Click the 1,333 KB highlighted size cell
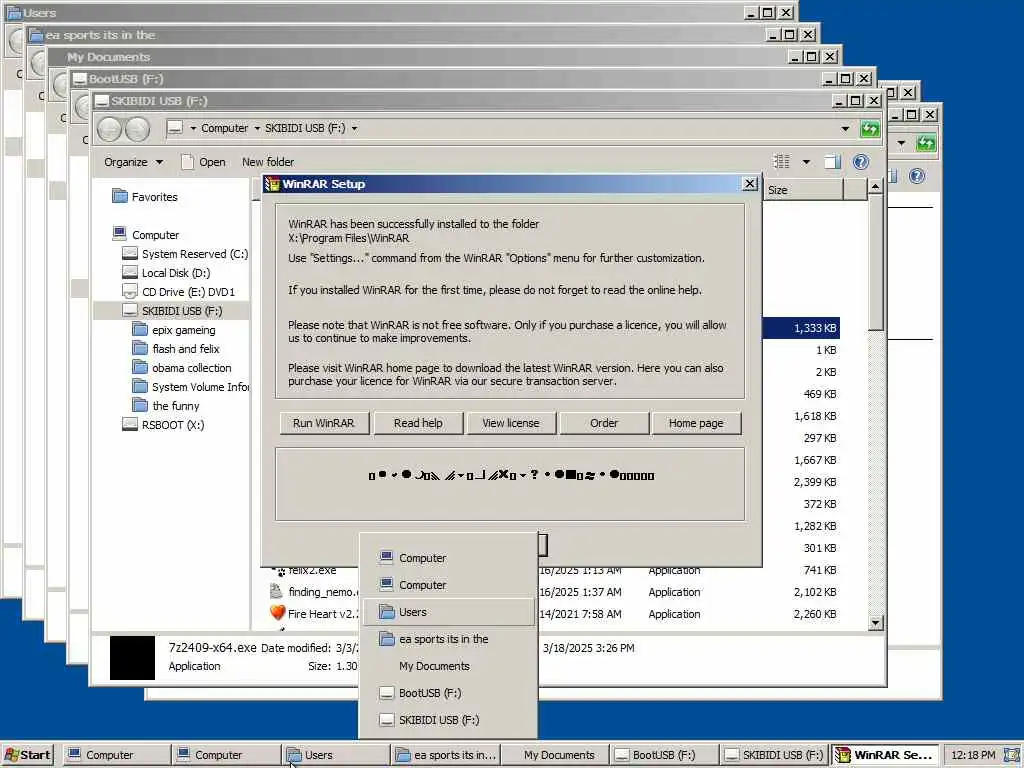 tap(801, 328)
